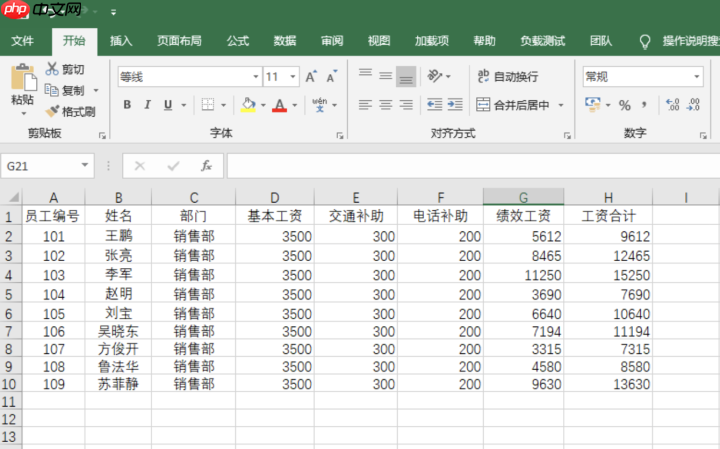Viewport: 720px width, 449px height.
Task: Increase font size with large A
Action: [x=311, y=76]
